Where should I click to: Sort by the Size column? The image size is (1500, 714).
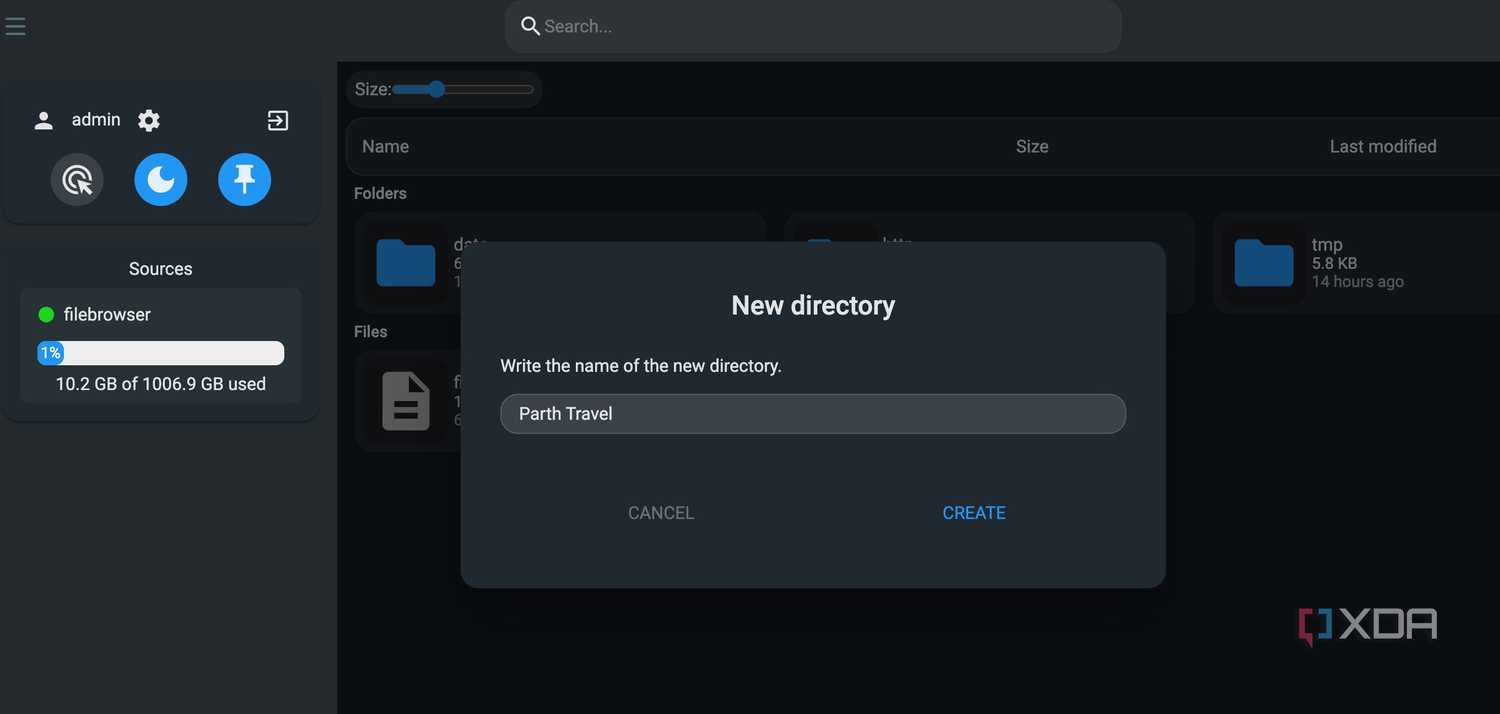point(1032,147)
